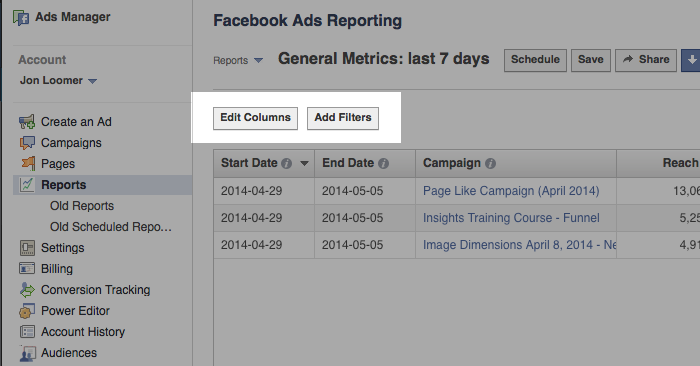Click the Campaign column info icon

(x=490, y=164)
